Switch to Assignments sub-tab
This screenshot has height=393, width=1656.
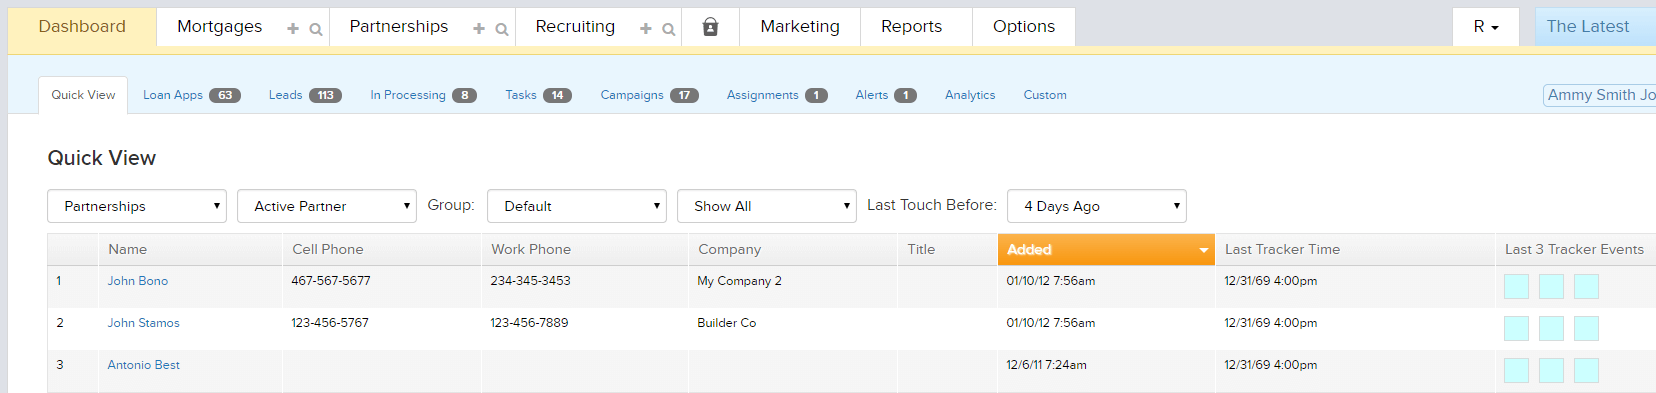777,95
